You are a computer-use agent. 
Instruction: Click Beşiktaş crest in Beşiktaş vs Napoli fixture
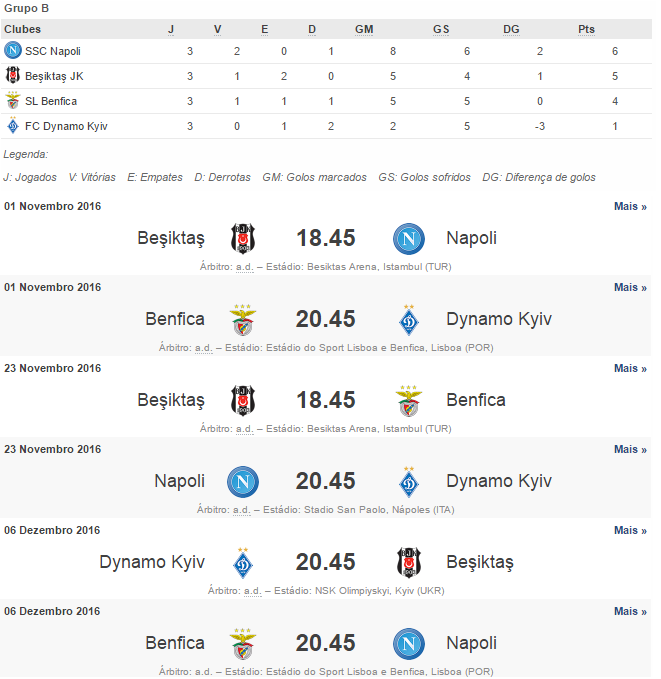click(244, 238)
